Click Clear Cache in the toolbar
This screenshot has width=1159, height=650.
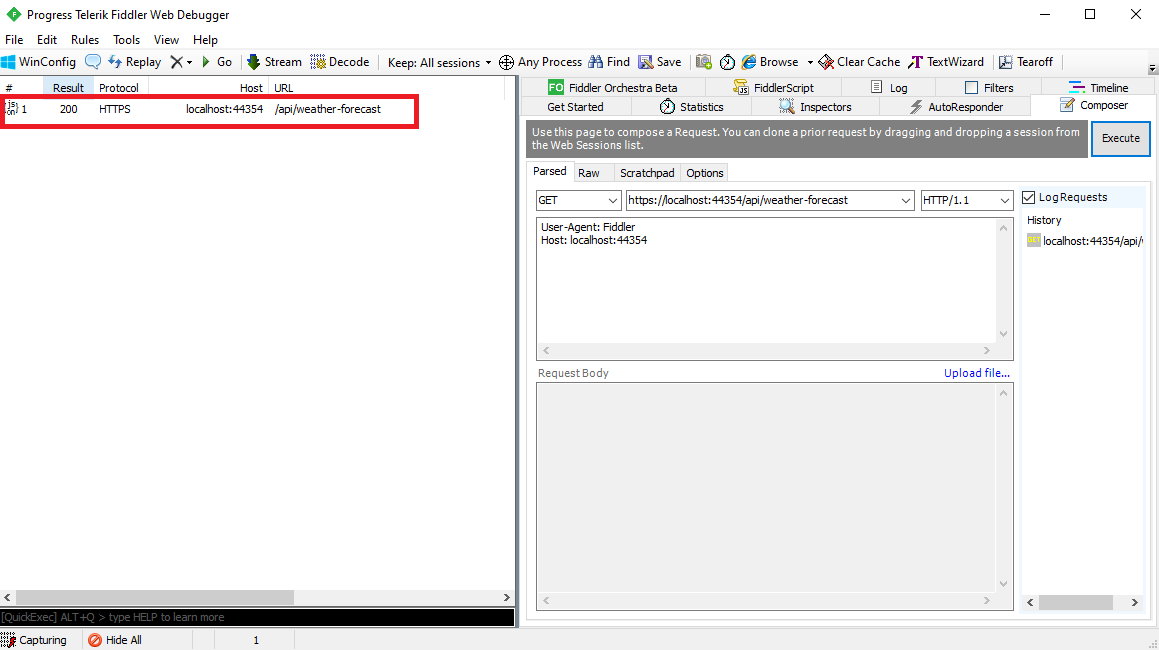point(859,62)
